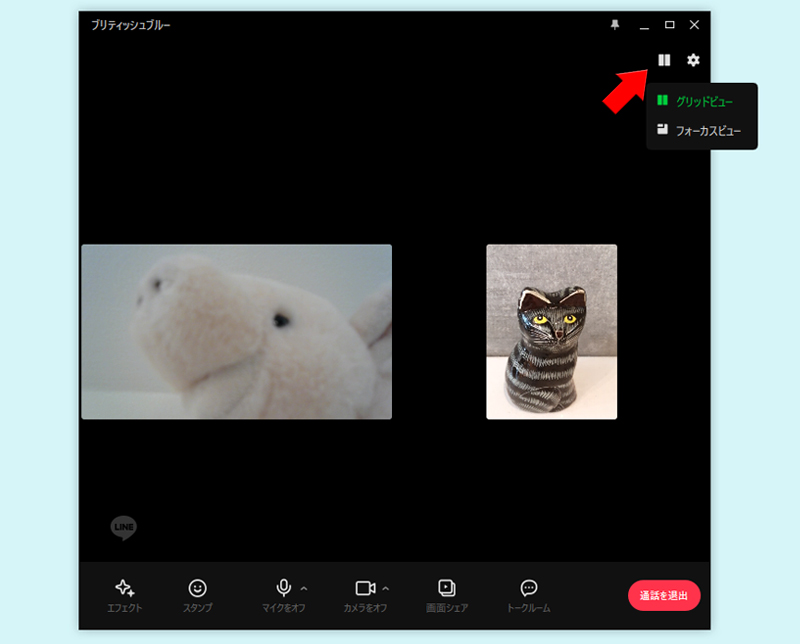Toggle the pin icon to keep window on top
This screenshot has width=800, height=644.
pos(614,24)
